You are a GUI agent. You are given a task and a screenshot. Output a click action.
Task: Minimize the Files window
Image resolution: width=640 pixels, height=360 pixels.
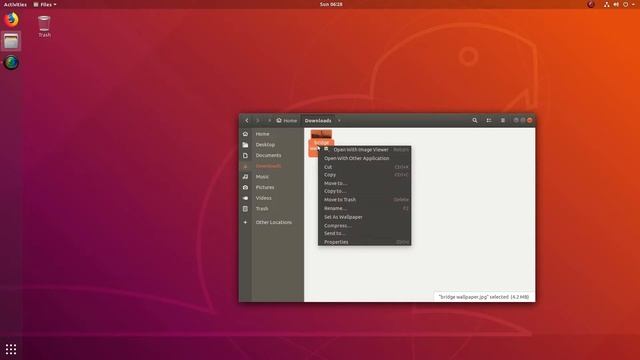pyautogui.click(x=516, y=120)
